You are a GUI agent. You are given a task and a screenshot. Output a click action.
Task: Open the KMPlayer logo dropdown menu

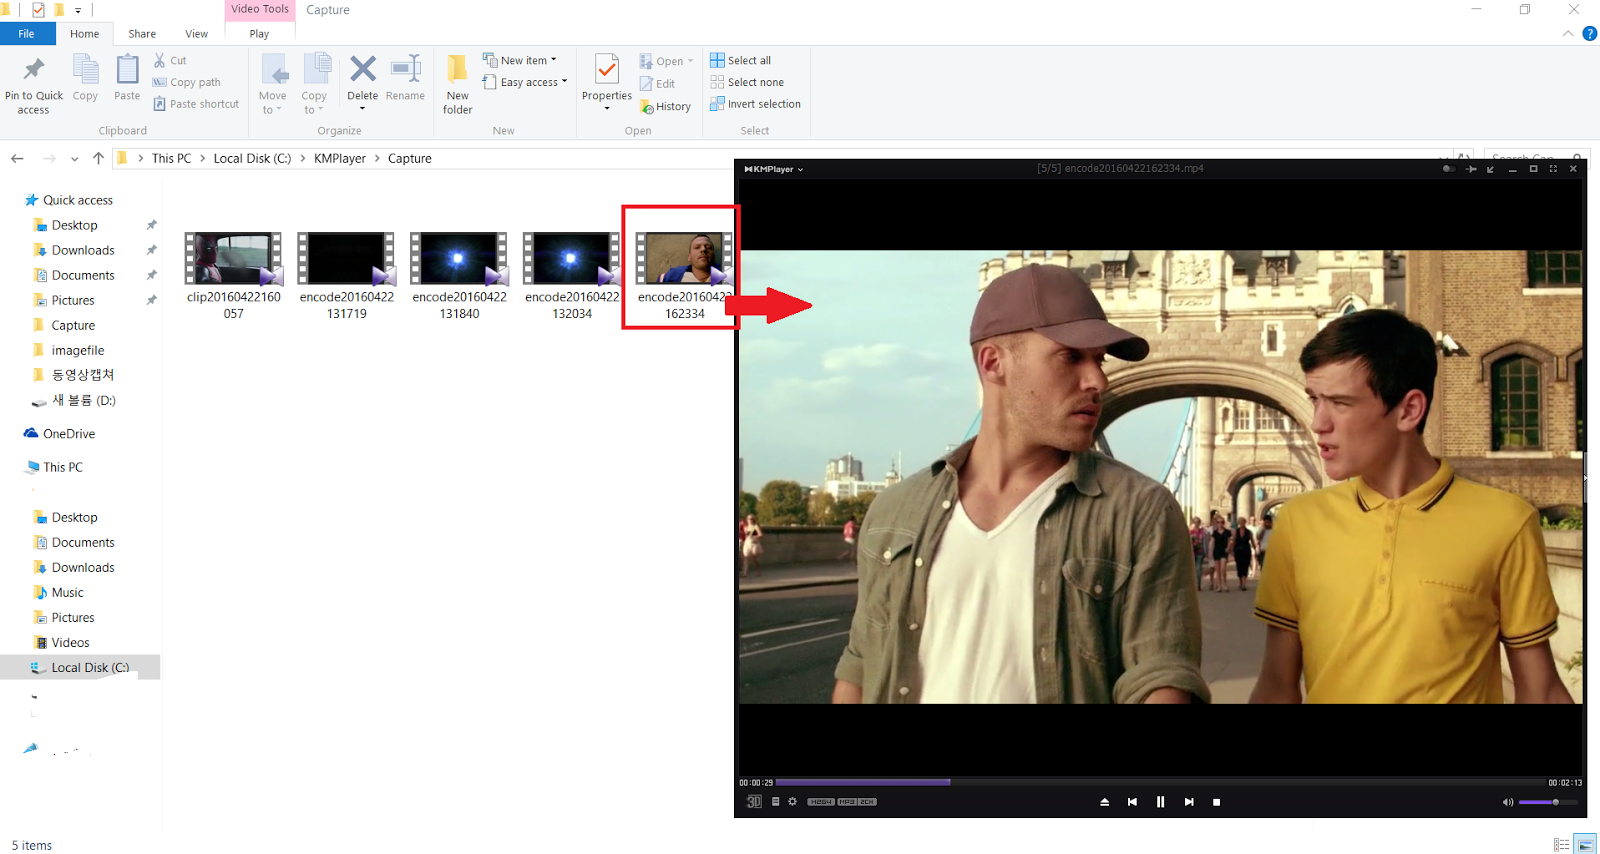(774, 169)
